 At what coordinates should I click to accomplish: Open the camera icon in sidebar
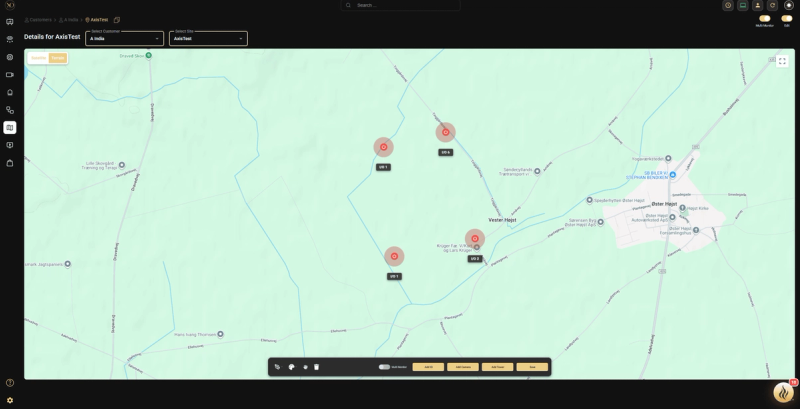(10, 74)
